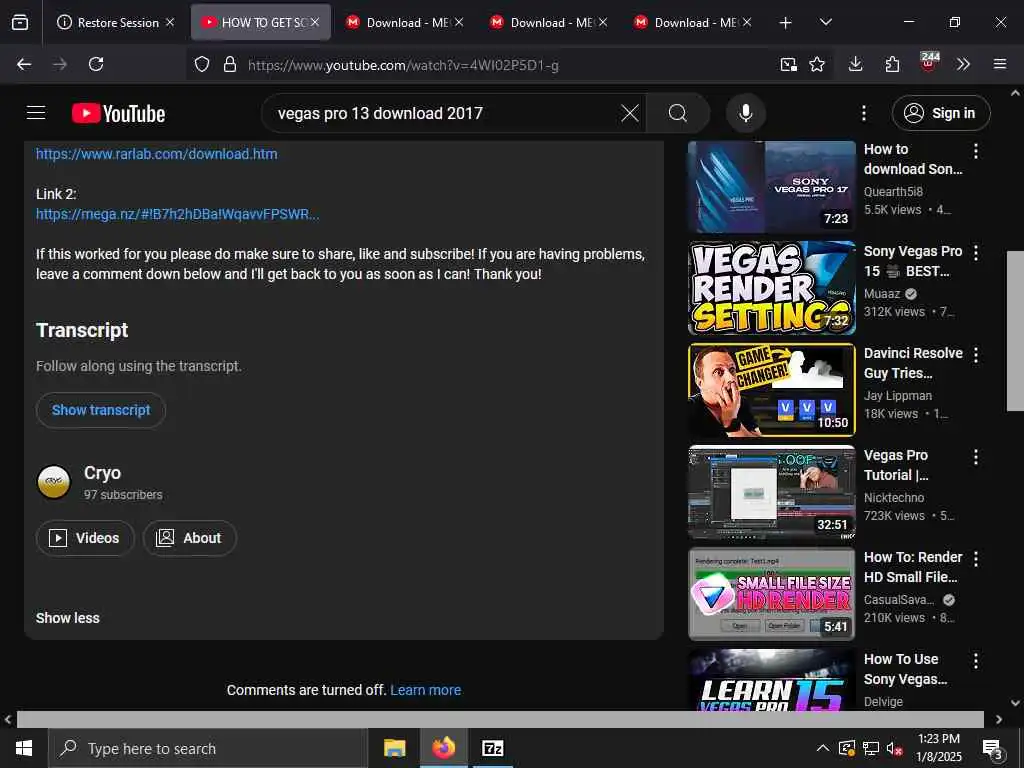The height and width of the screenshot is (768, 1024).
Task: Switch to Restore Session tab
Action: point(116,22)
